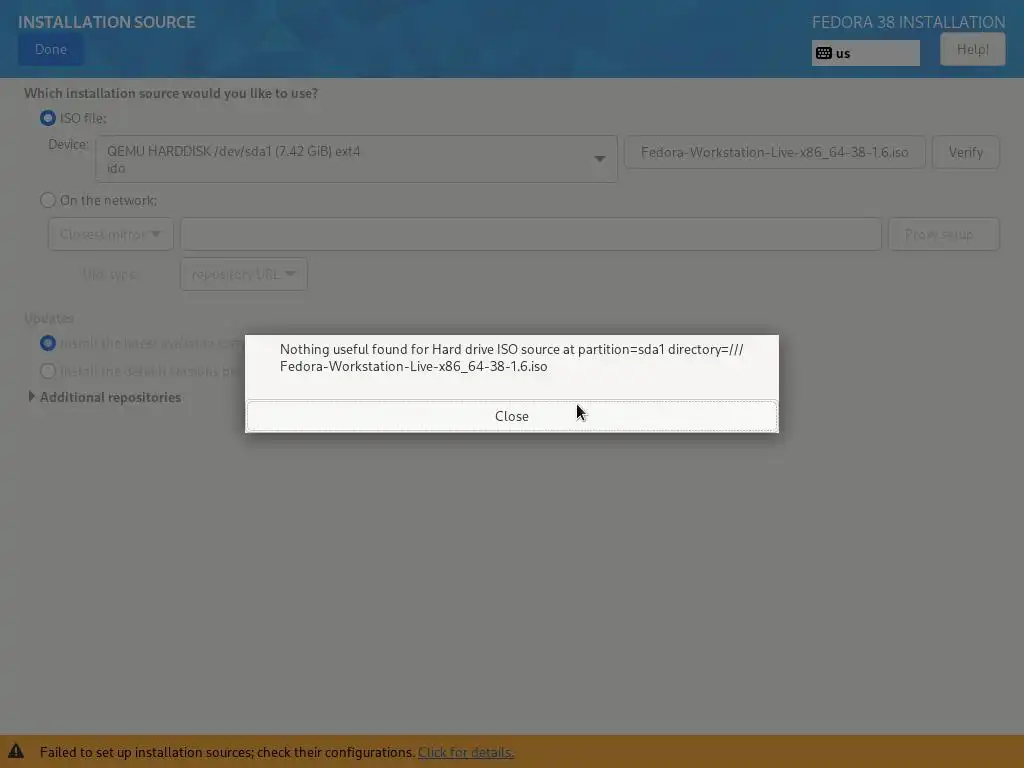Viewport: 1024px width, 768px height.
Task: Click the warning triangle icon in the status bar
Action: (16, 752)
